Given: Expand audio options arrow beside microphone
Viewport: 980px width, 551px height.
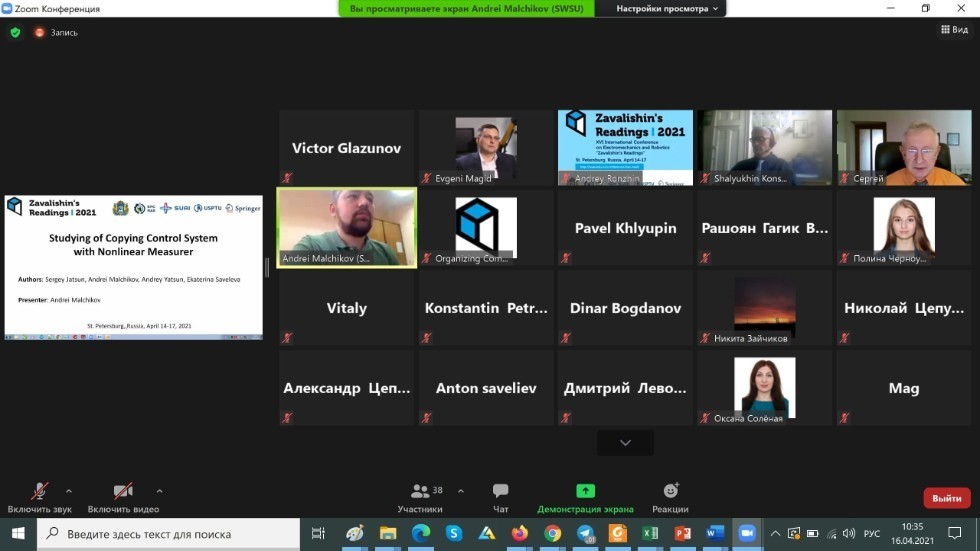Looking at the screenshot, I should 69,491.
